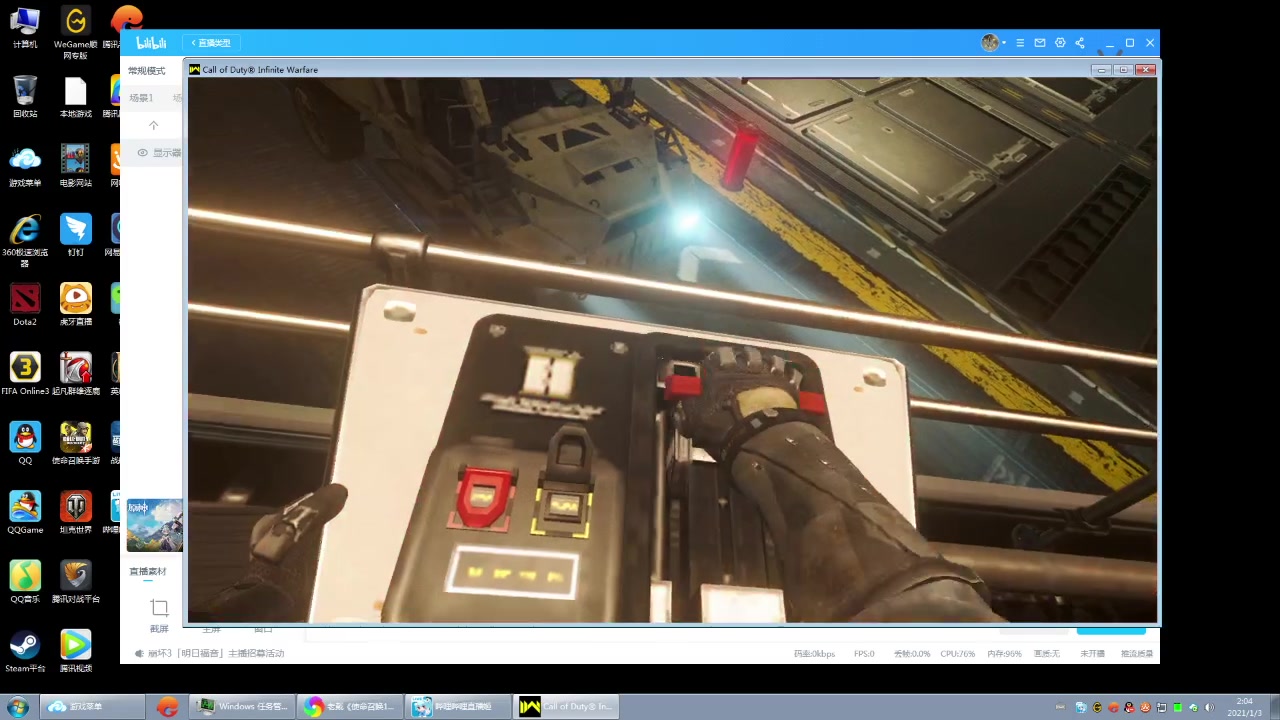The image size is (1280, 720).
Task: Click the orange browser icon on taskbar
Action: pos(167,706)
